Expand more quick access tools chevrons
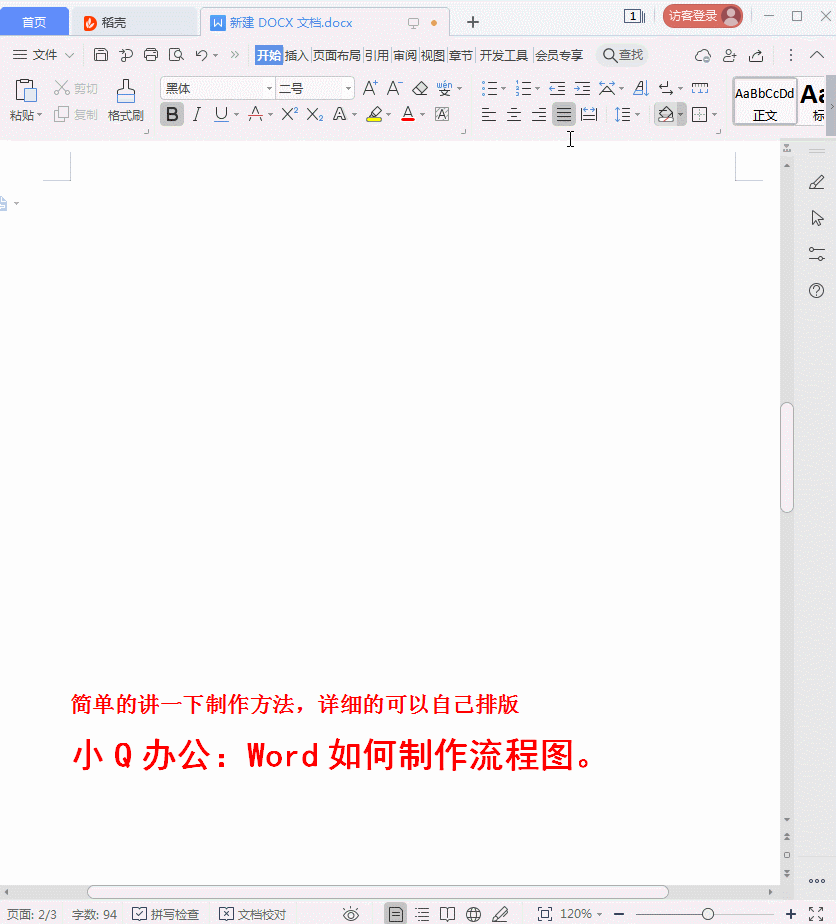Image resolution: width=836 pixels, height=924 pixels. point(235,55)
